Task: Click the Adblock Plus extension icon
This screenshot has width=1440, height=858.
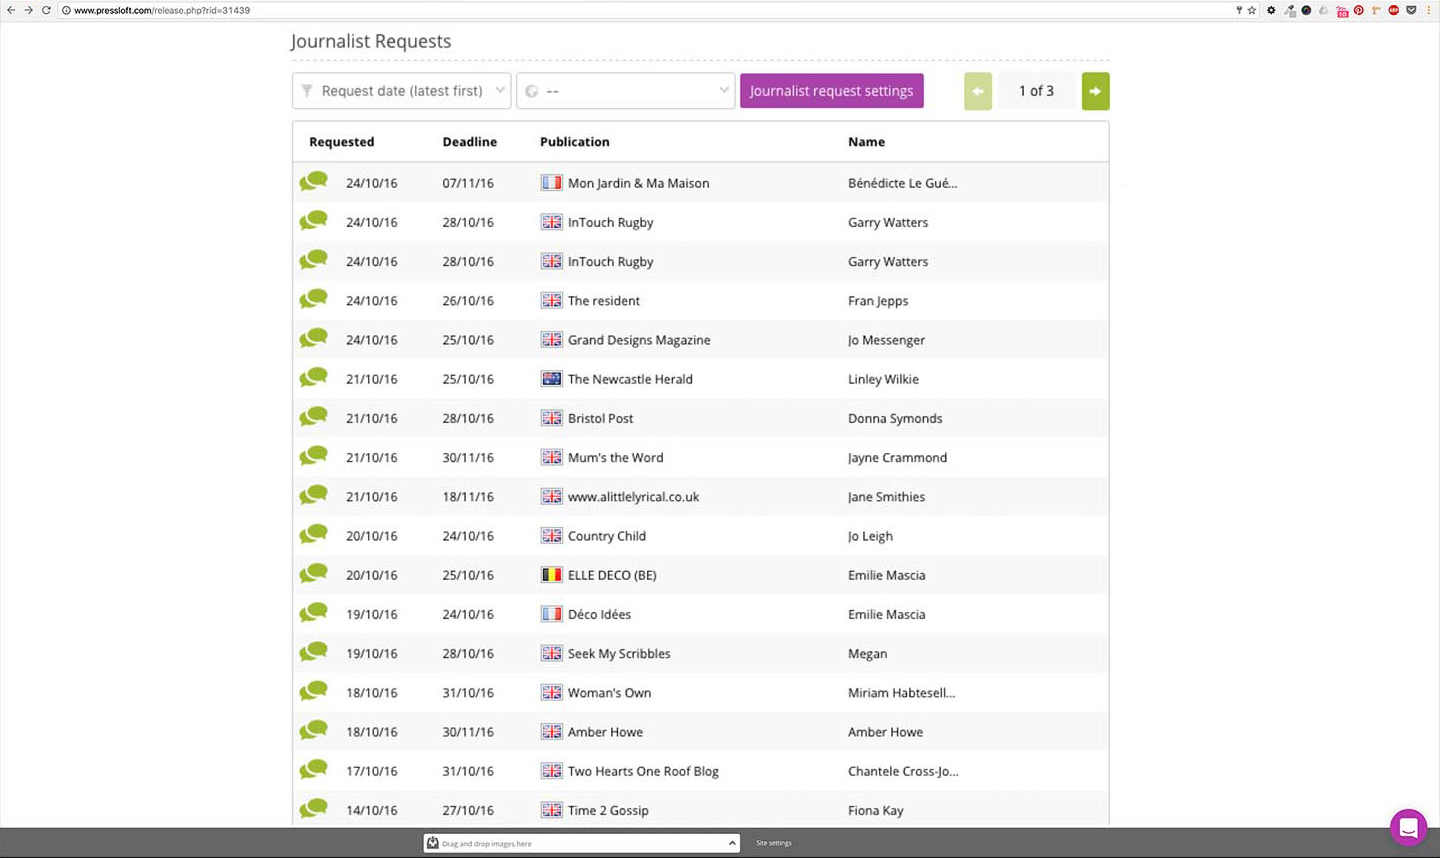Action: click(1393, 10)
